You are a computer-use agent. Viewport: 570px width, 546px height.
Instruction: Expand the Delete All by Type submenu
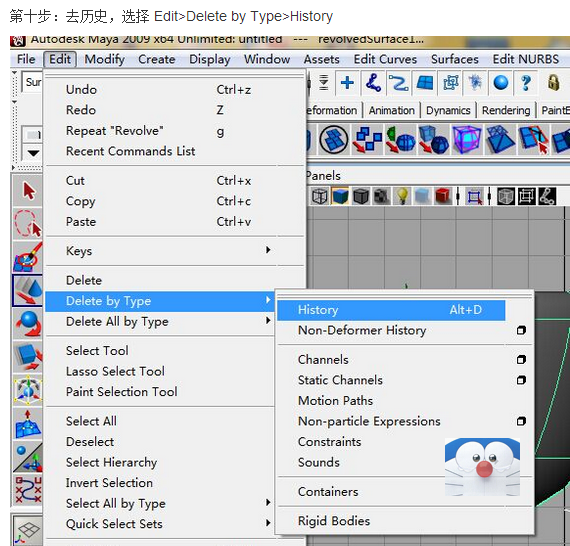[268, 320]
